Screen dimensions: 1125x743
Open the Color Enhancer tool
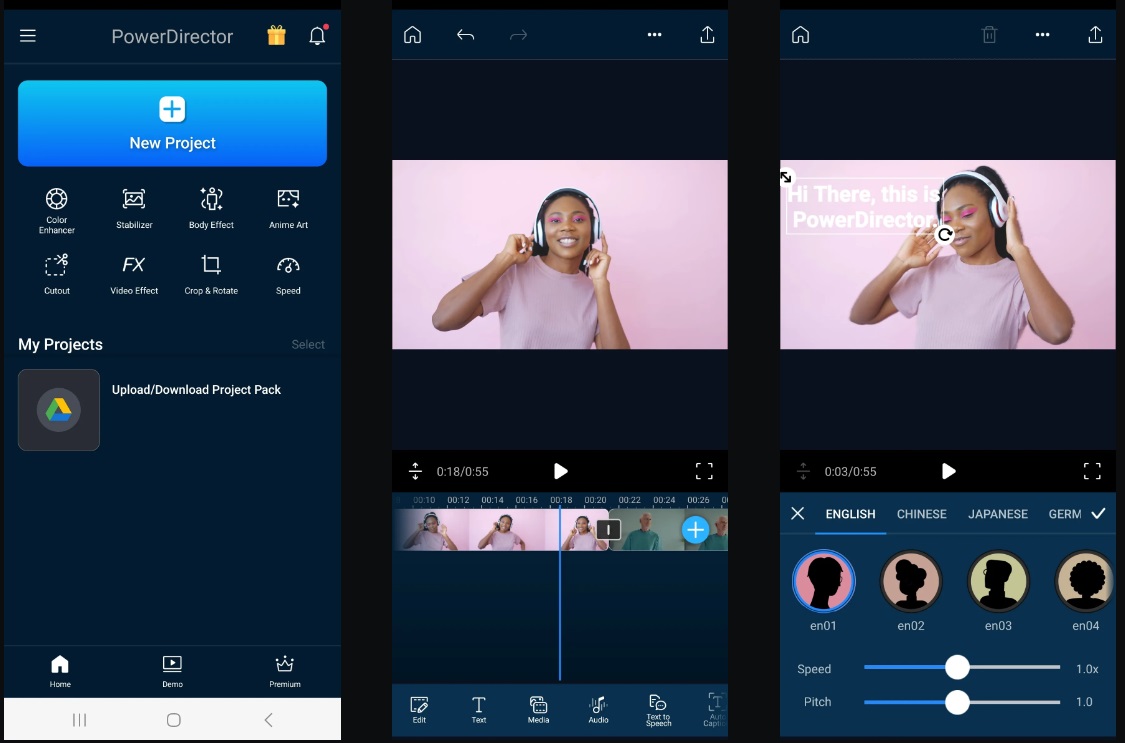56,207
